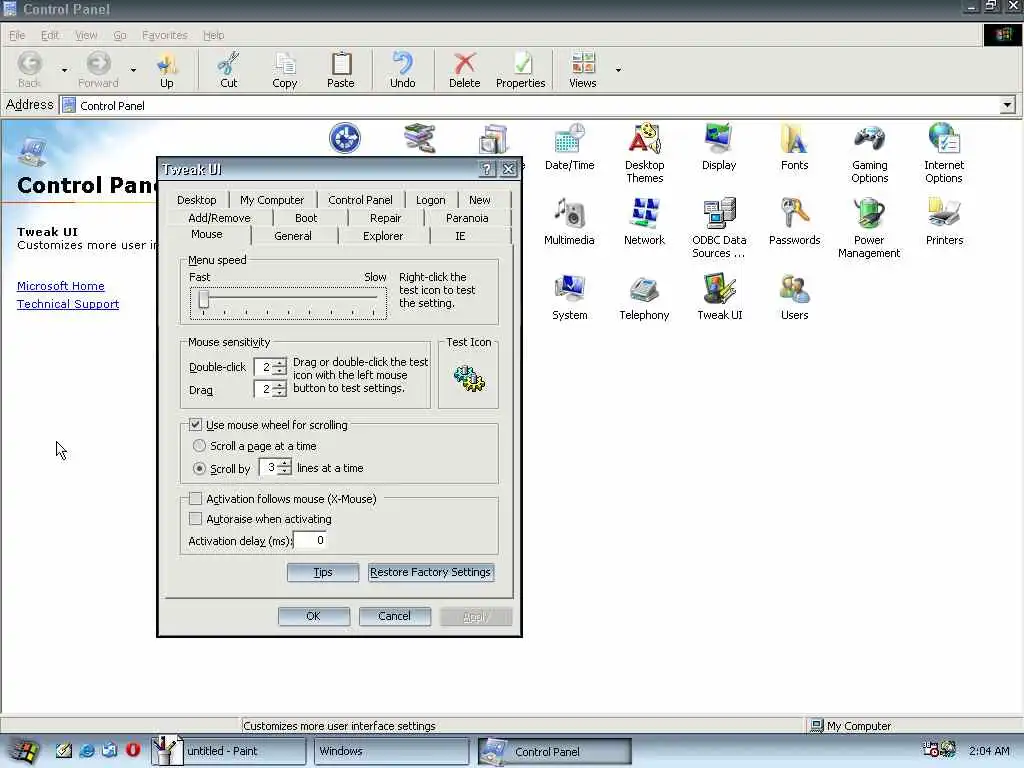Screen dimensions: 1024x768
Task: Click the Scroll by lines spinner
Action: tap(285, 468)
